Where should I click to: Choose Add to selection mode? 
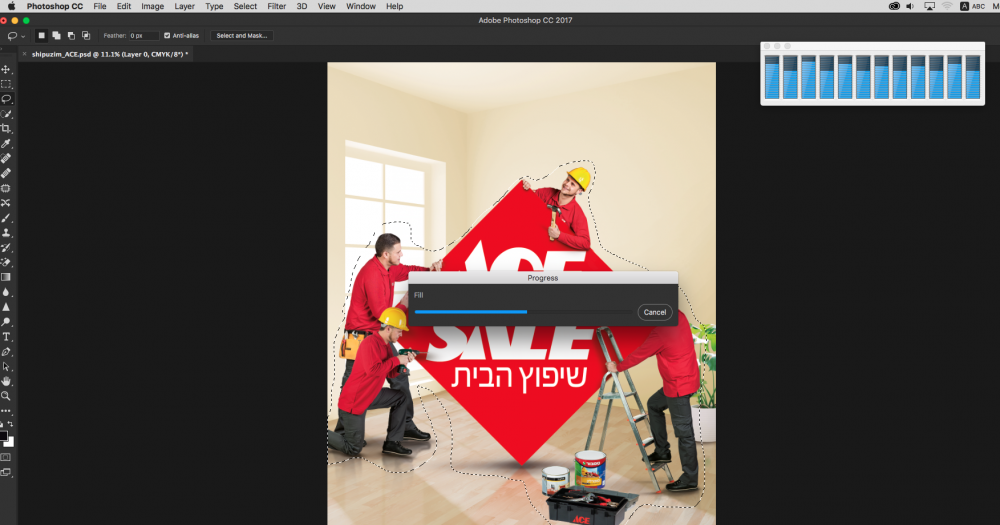tap(56, 36)
